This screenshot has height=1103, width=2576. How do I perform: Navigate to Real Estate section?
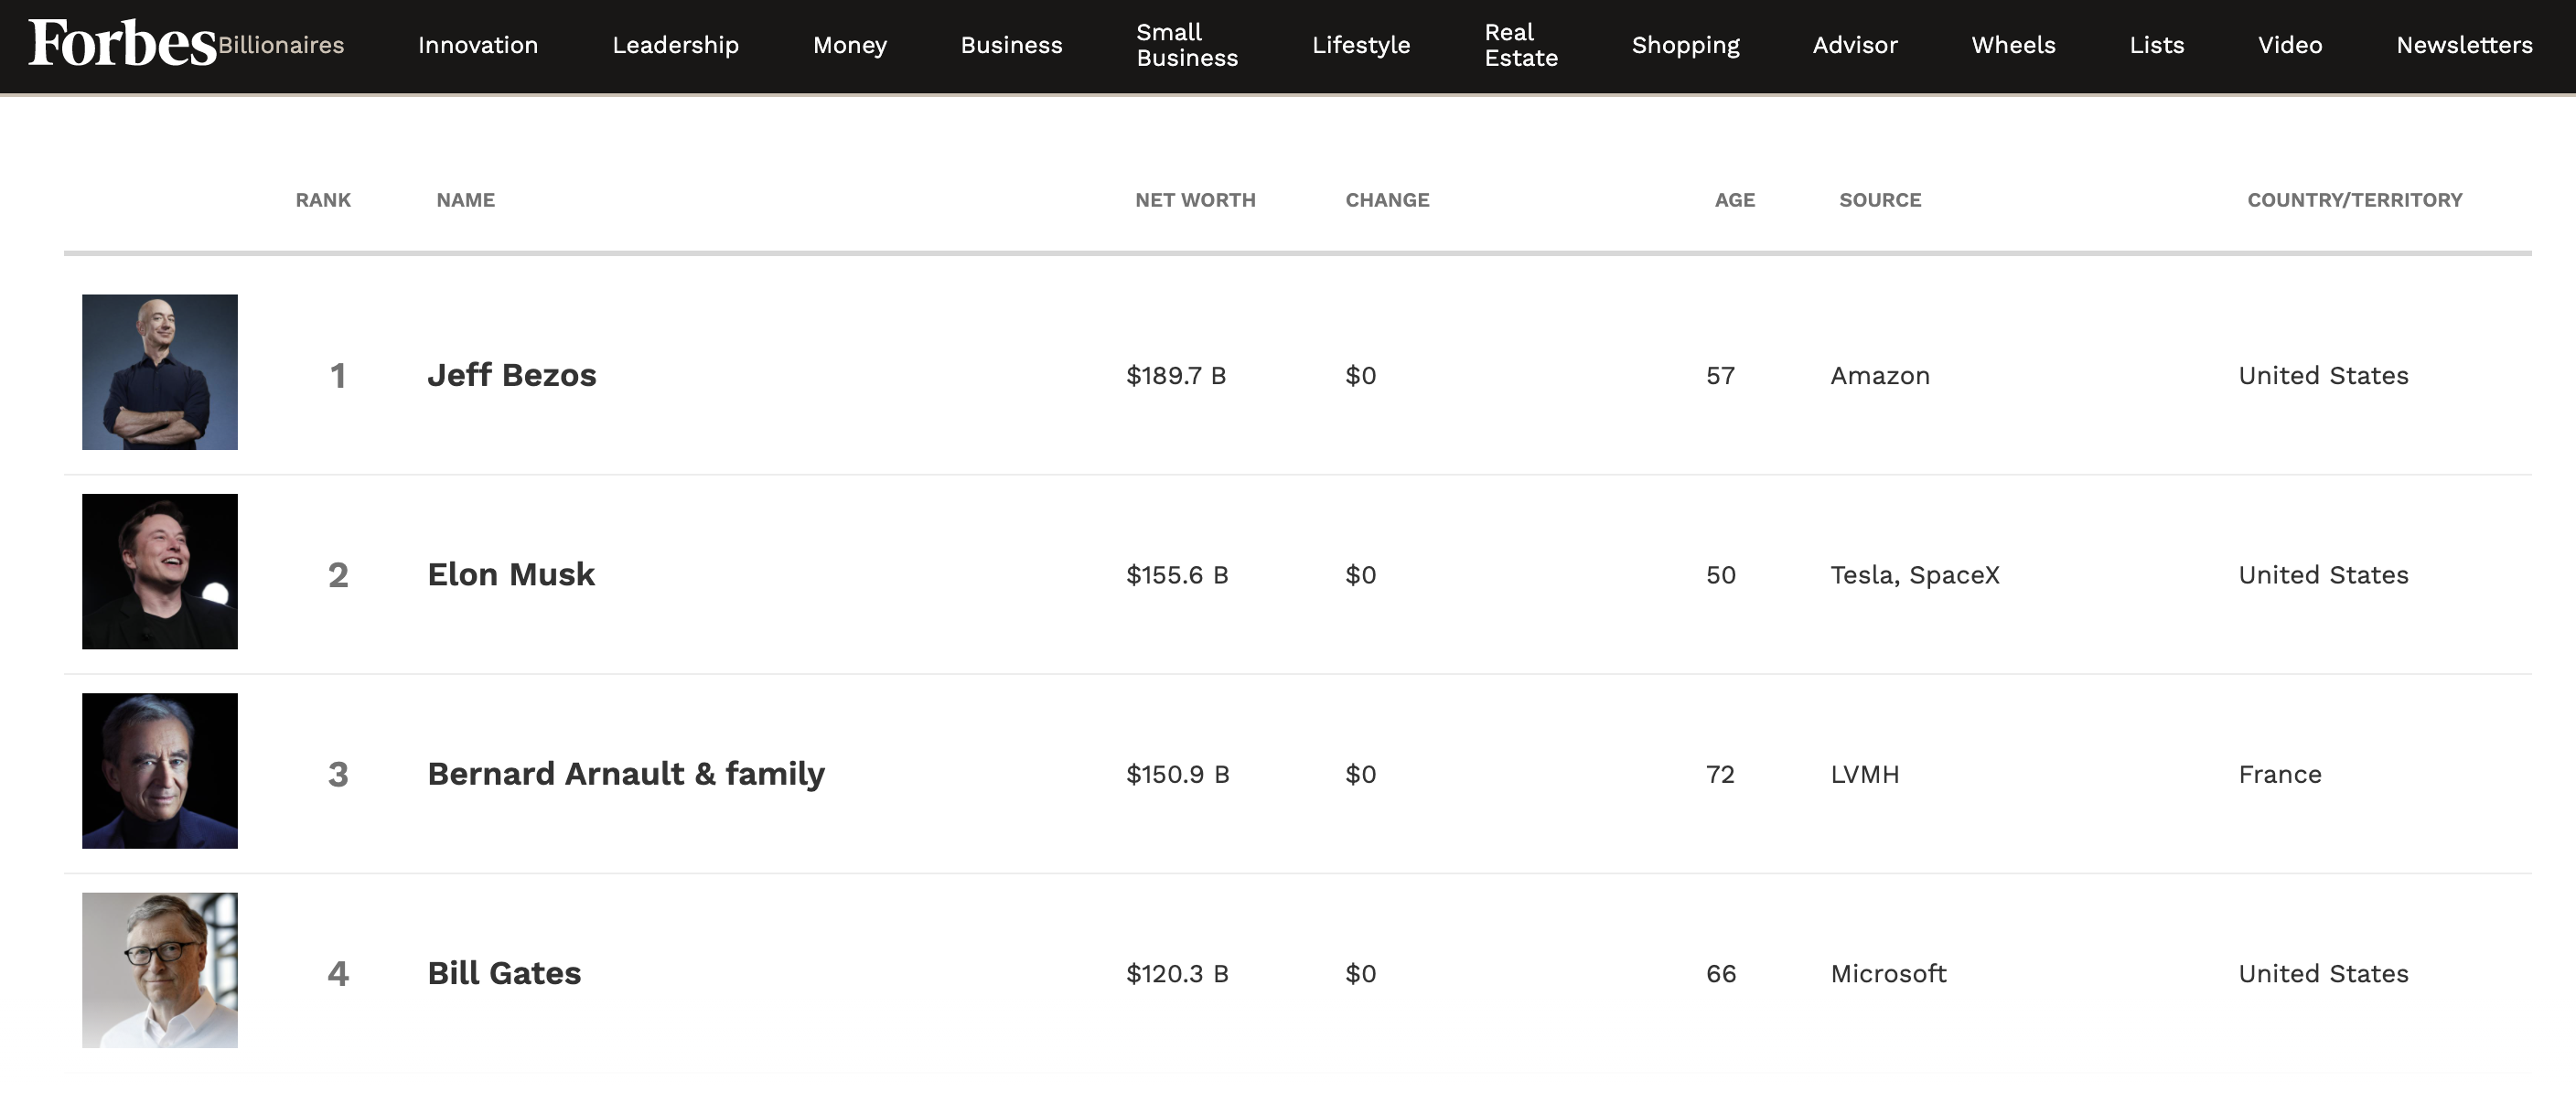(x=1520, y=45)
